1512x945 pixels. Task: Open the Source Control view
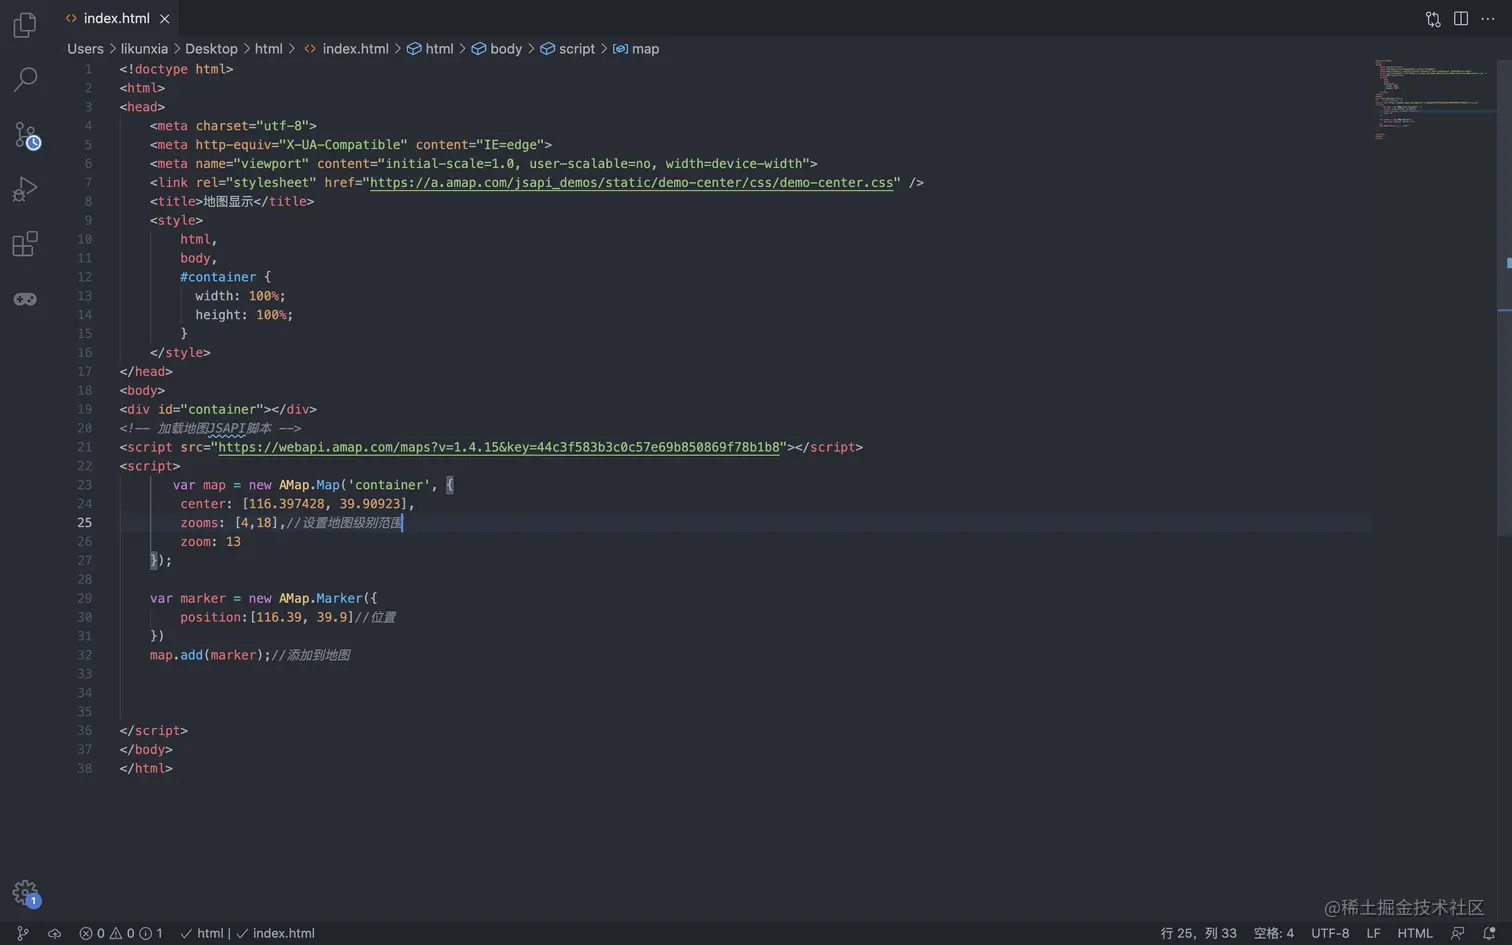tap(26, 135)
